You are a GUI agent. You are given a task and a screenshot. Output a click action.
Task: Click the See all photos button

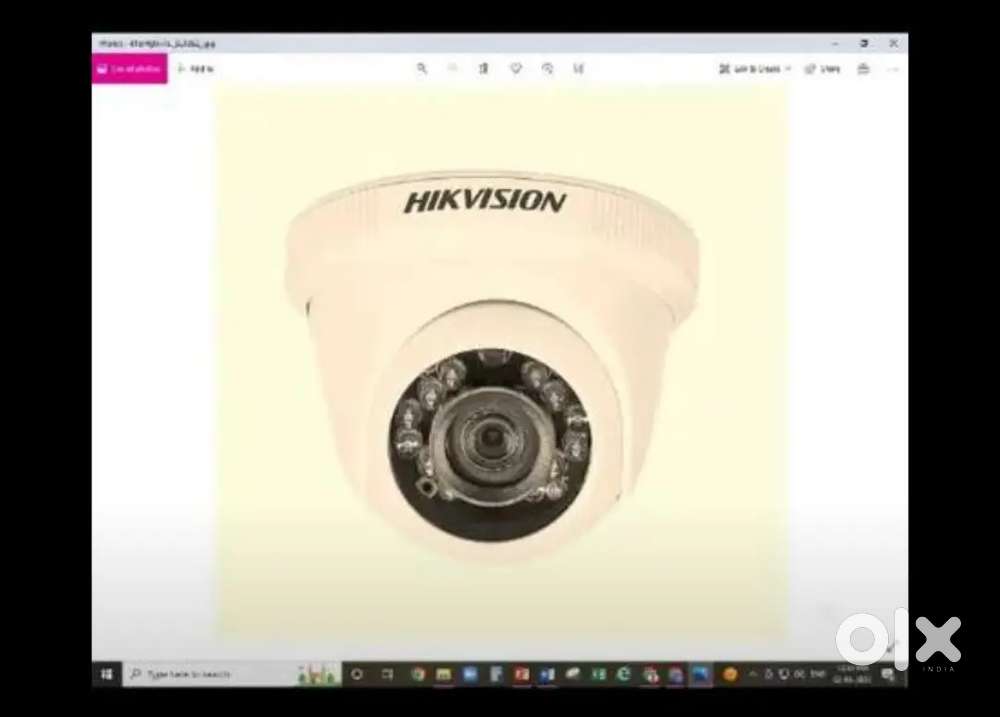(x=128, y=69)
